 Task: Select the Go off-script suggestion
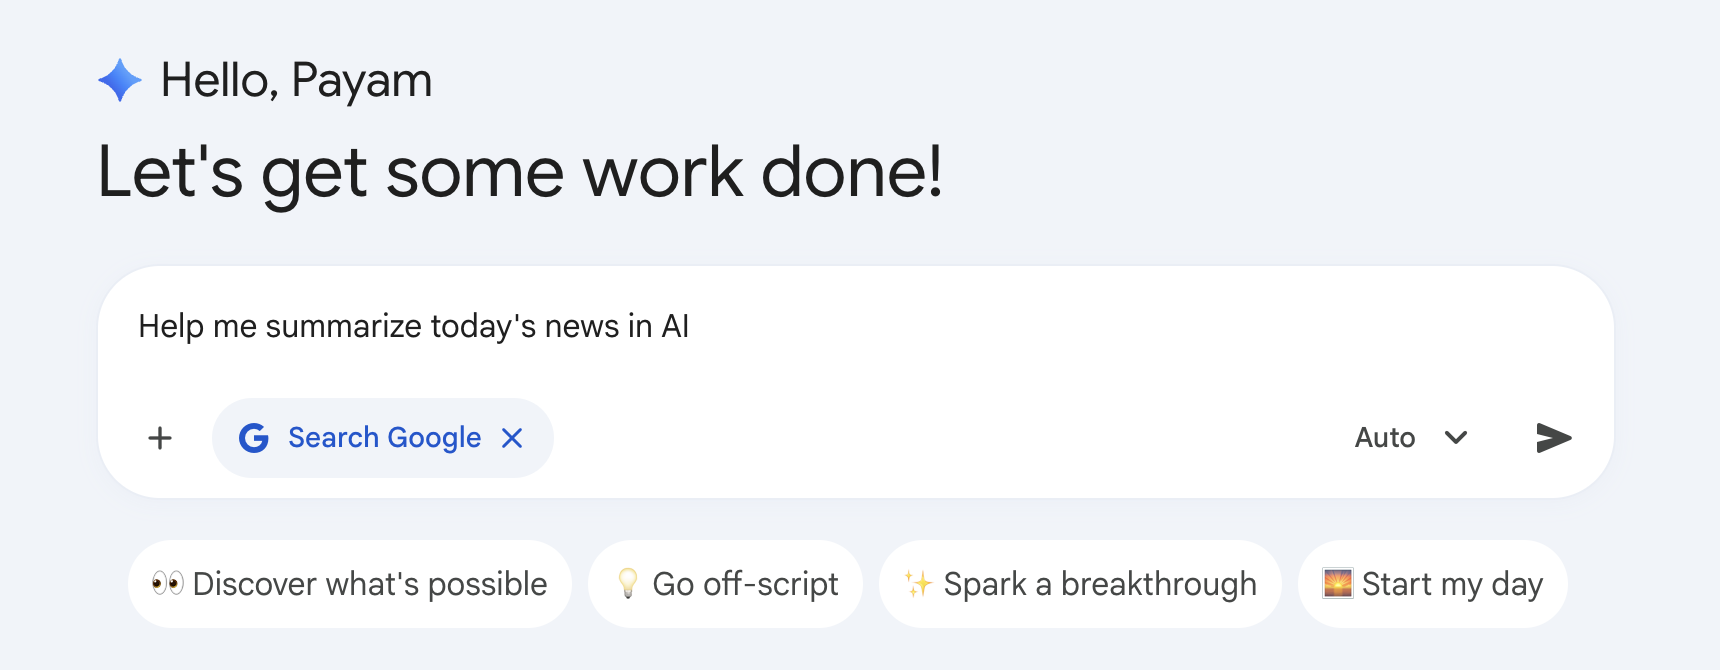[x=725, y=583]
